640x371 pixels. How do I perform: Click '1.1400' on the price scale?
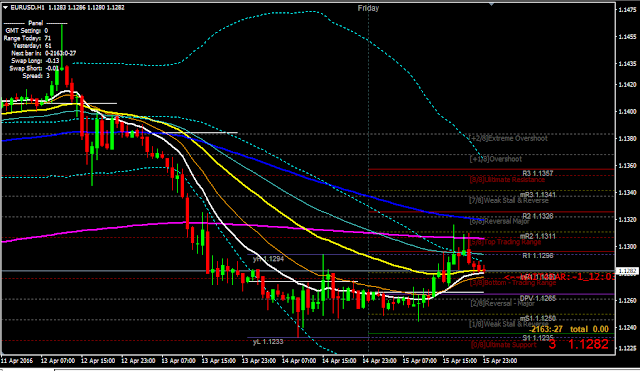628,111
